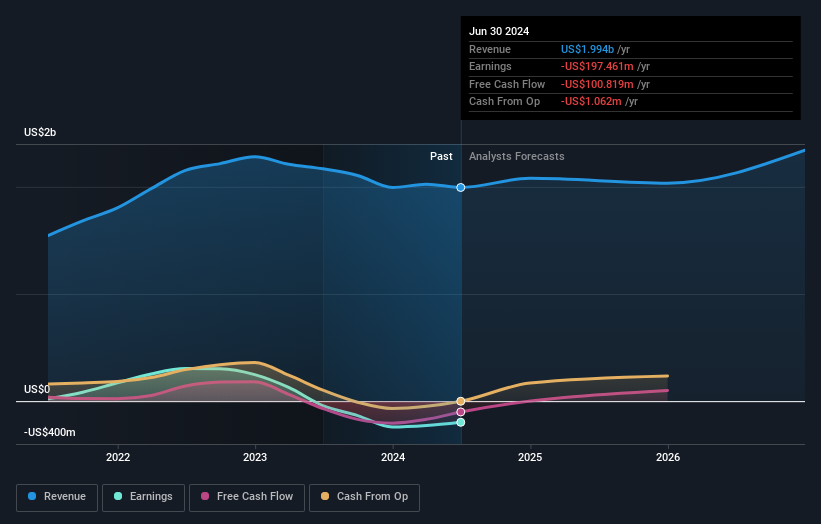Select the Revenue data point at Jun 2024
The height and width of the screenshot is (524, 821).
click(461, 187)
